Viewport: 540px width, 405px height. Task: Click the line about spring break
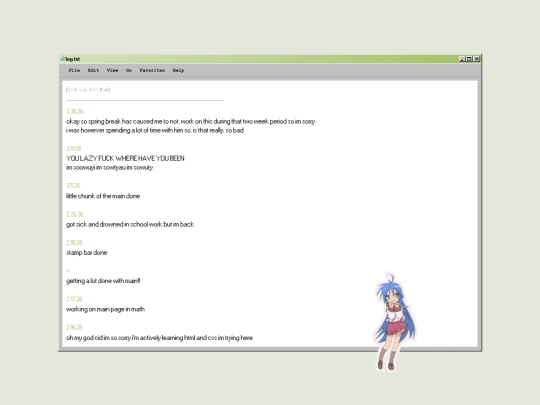190,121
